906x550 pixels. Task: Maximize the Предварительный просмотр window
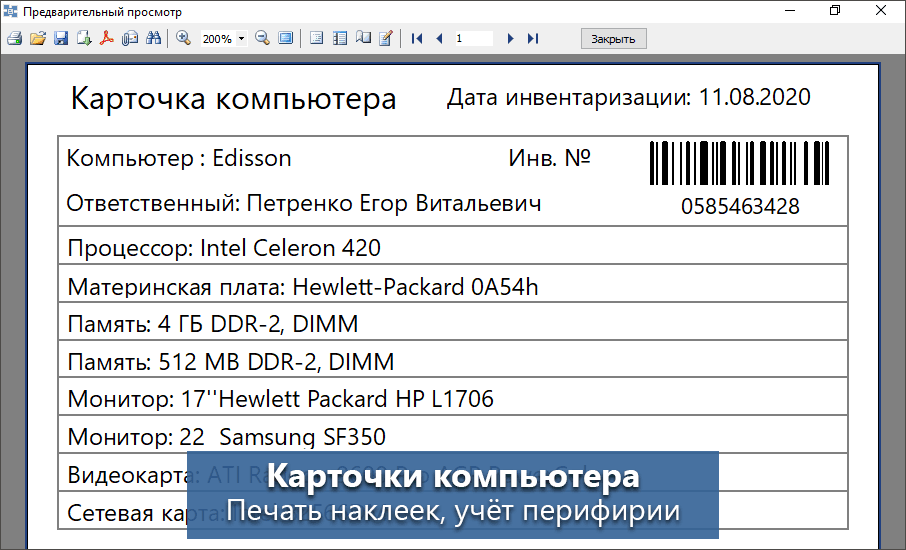pyautogui.click(x=834, y=10)
